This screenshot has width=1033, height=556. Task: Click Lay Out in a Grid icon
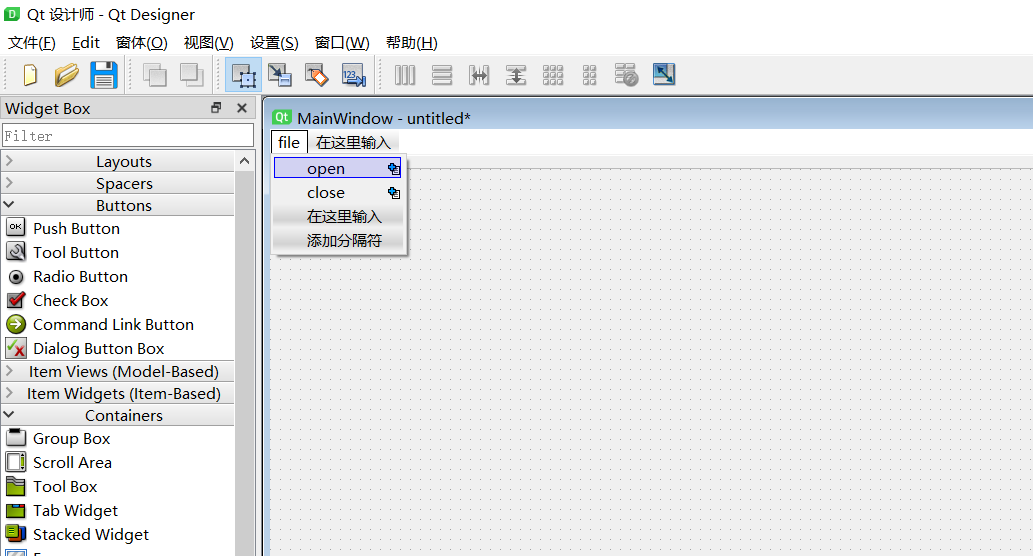pos(553,75)
